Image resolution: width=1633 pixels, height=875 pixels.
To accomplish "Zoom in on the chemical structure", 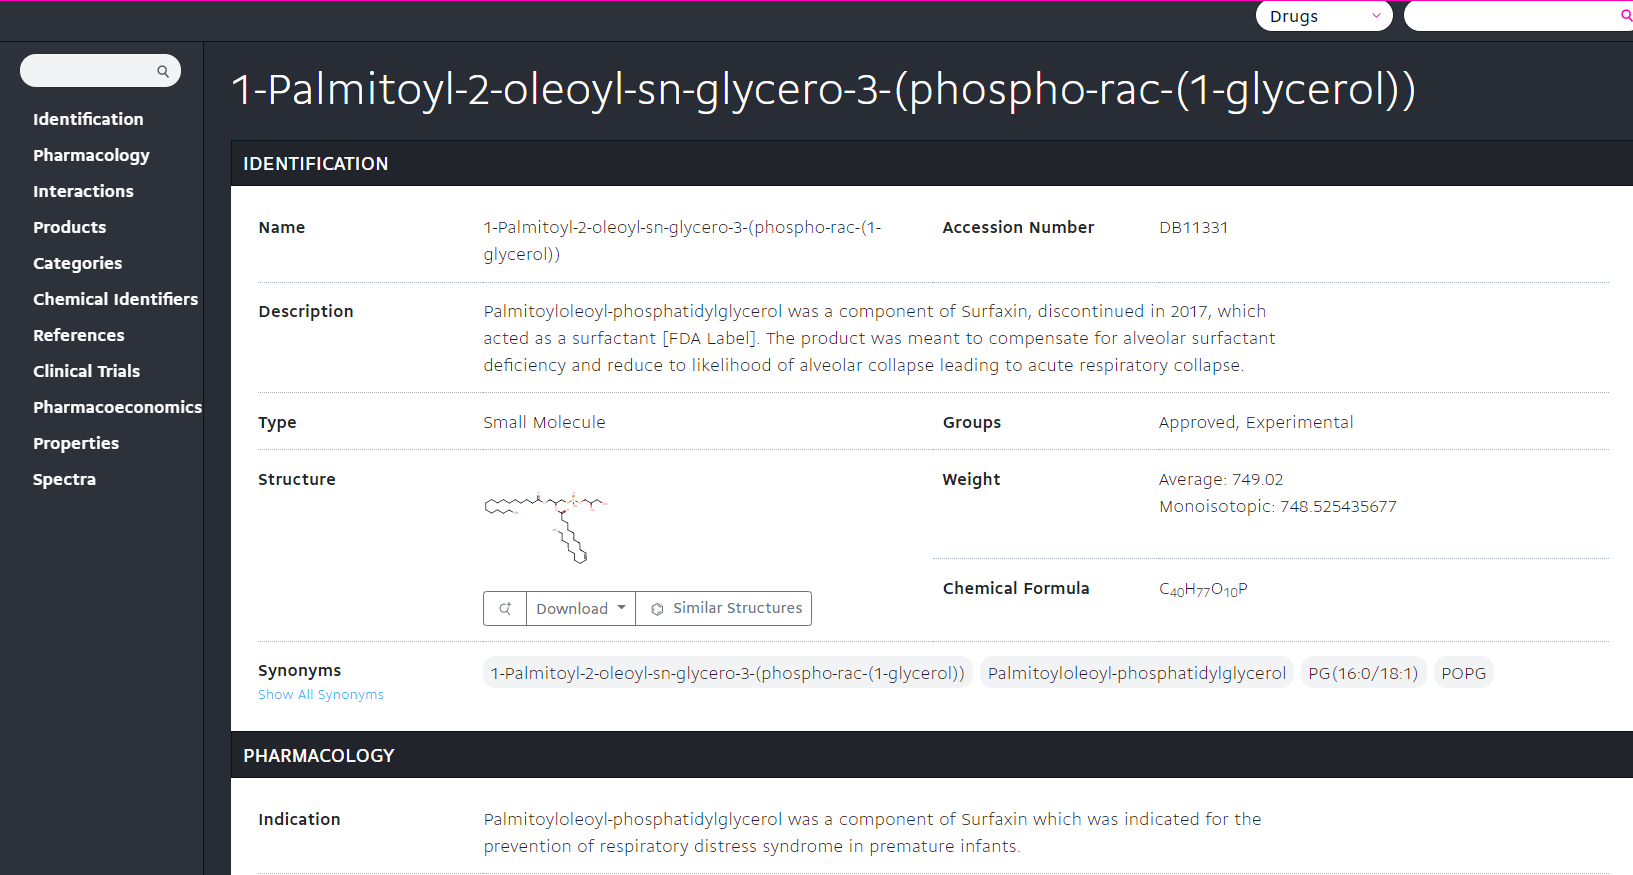I will pos(505,608).
